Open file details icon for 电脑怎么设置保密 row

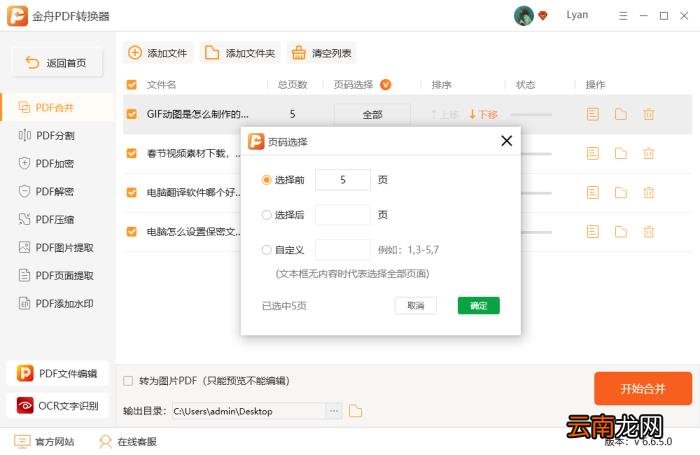tap(593, 232)
